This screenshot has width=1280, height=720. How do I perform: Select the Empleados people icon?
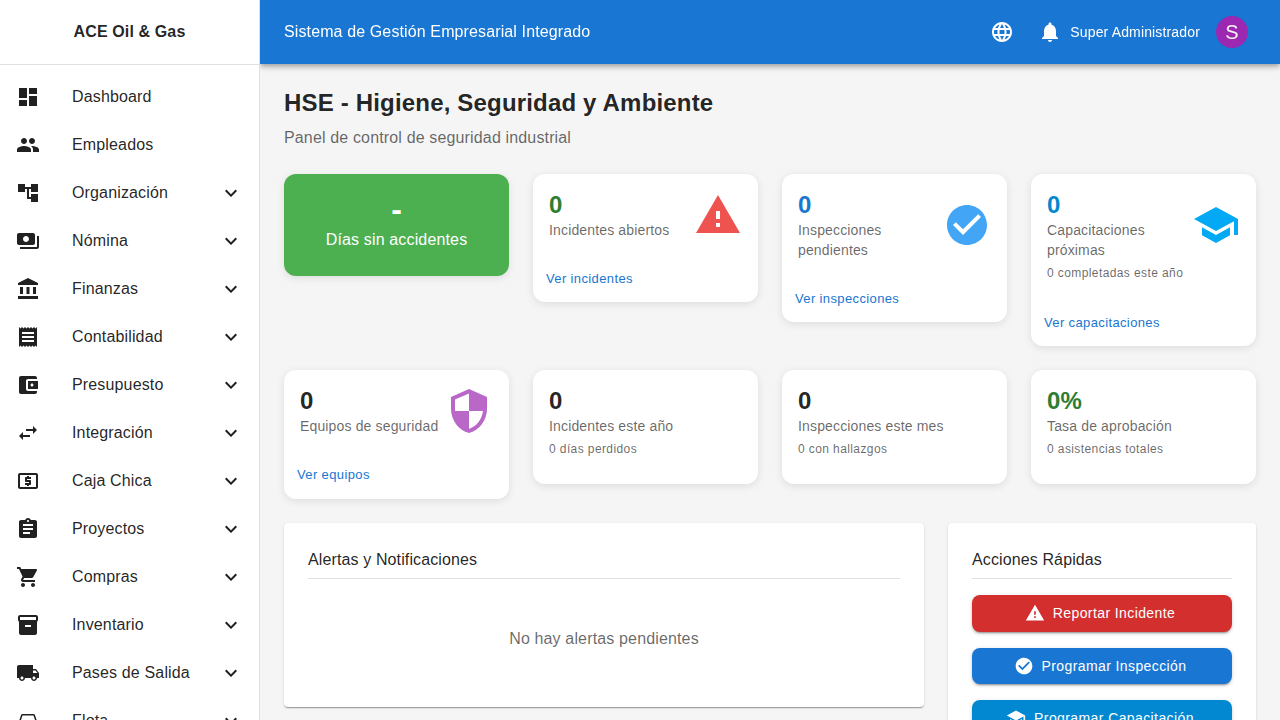pos(28,144)
